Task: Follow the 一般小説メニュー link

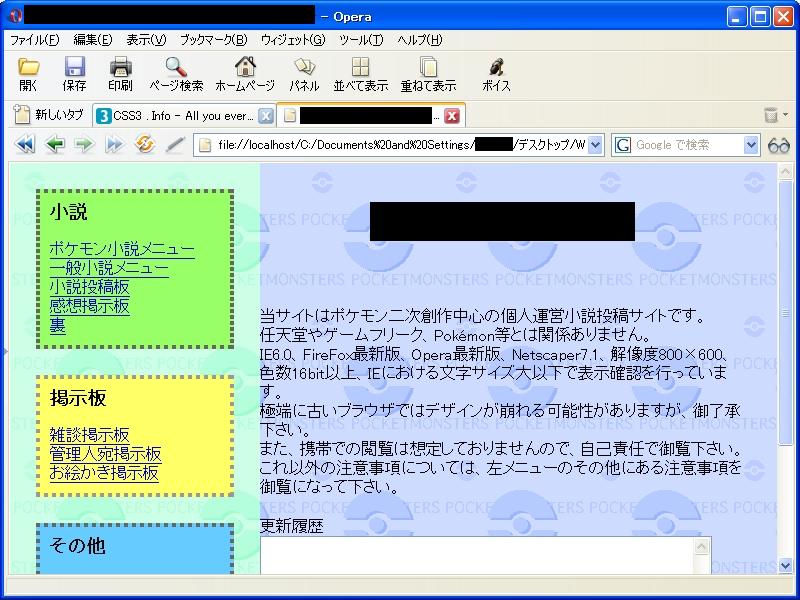Action: (109, 268)
